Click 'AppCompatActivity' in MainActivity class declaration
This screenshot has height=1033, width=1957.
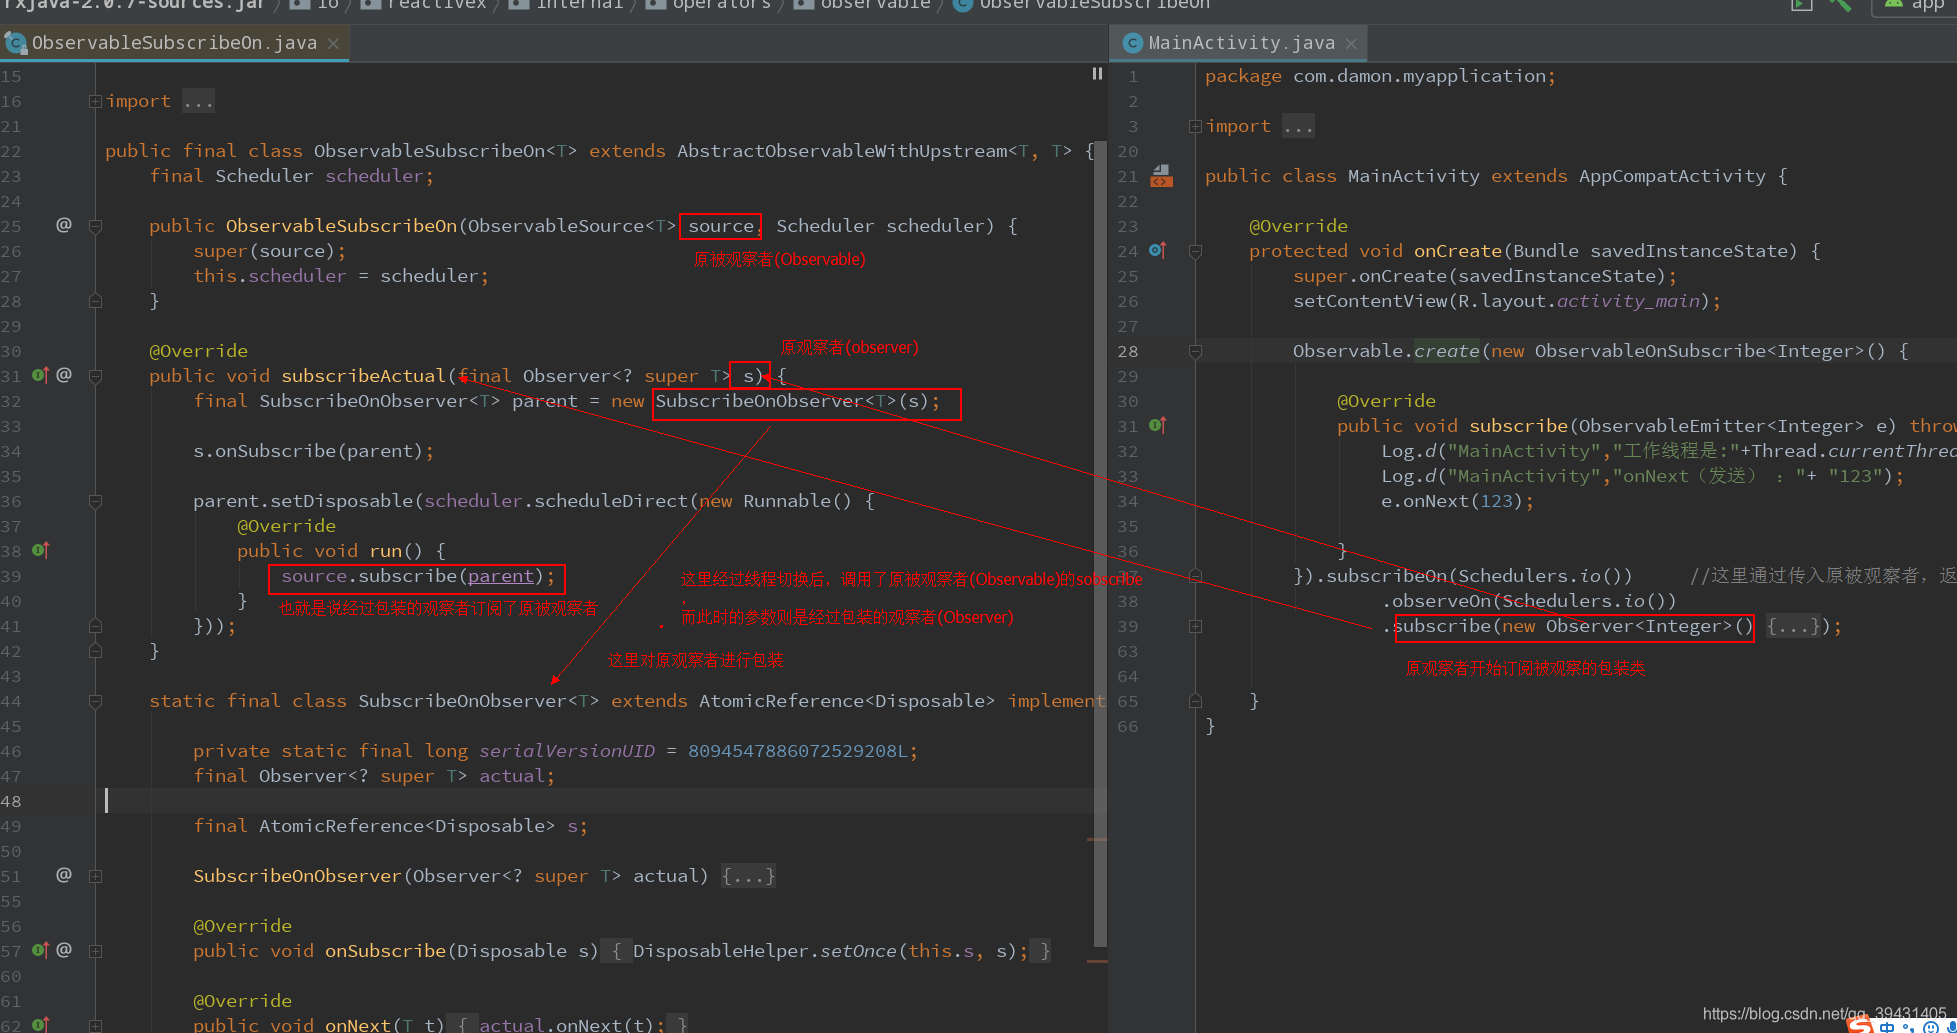point(1672,176)
